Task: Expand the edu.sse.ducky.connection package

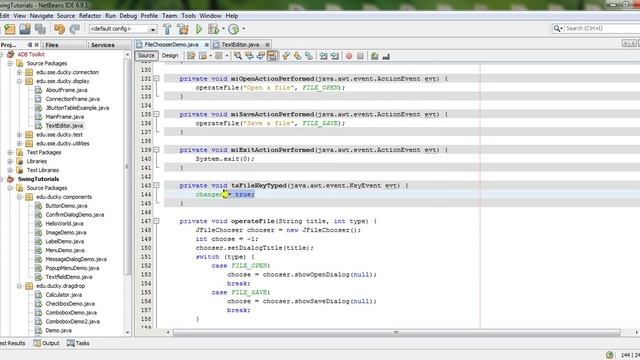Action: pyautogui.click(x=19, y=72)
